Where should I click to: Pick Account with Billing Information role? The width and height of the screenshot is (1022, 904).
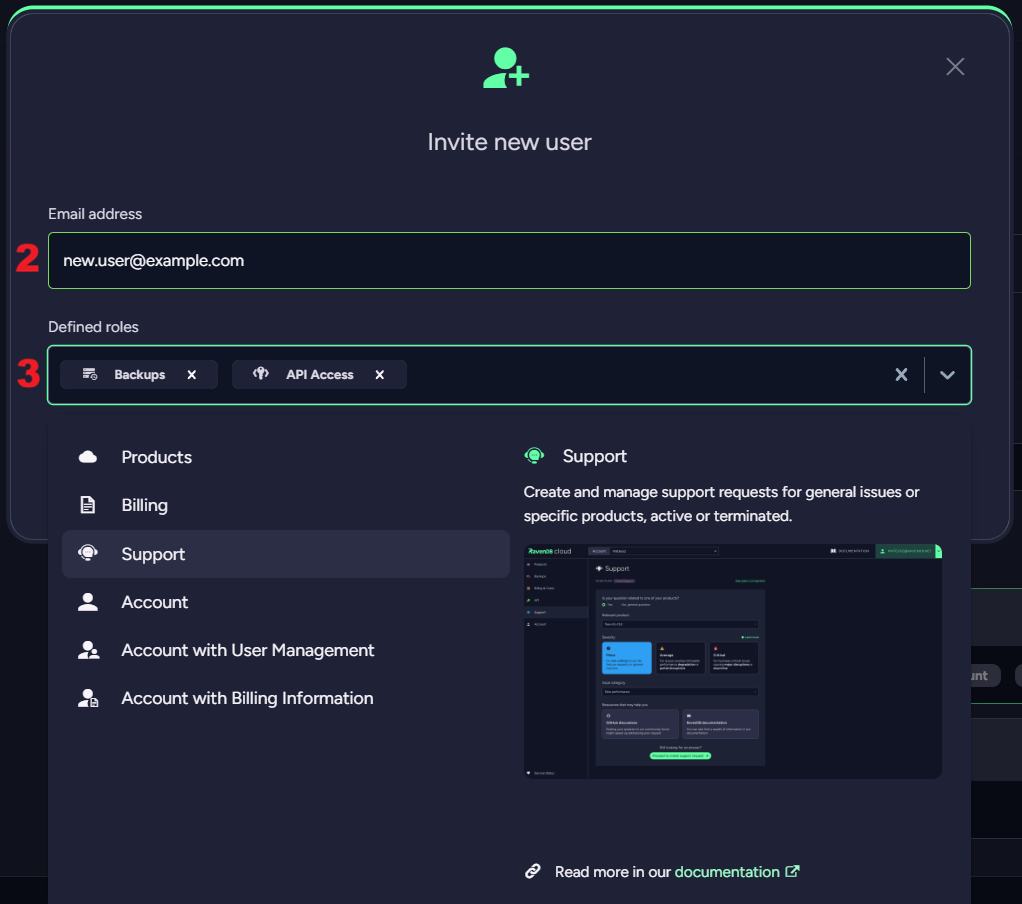(x=247, y=698)
